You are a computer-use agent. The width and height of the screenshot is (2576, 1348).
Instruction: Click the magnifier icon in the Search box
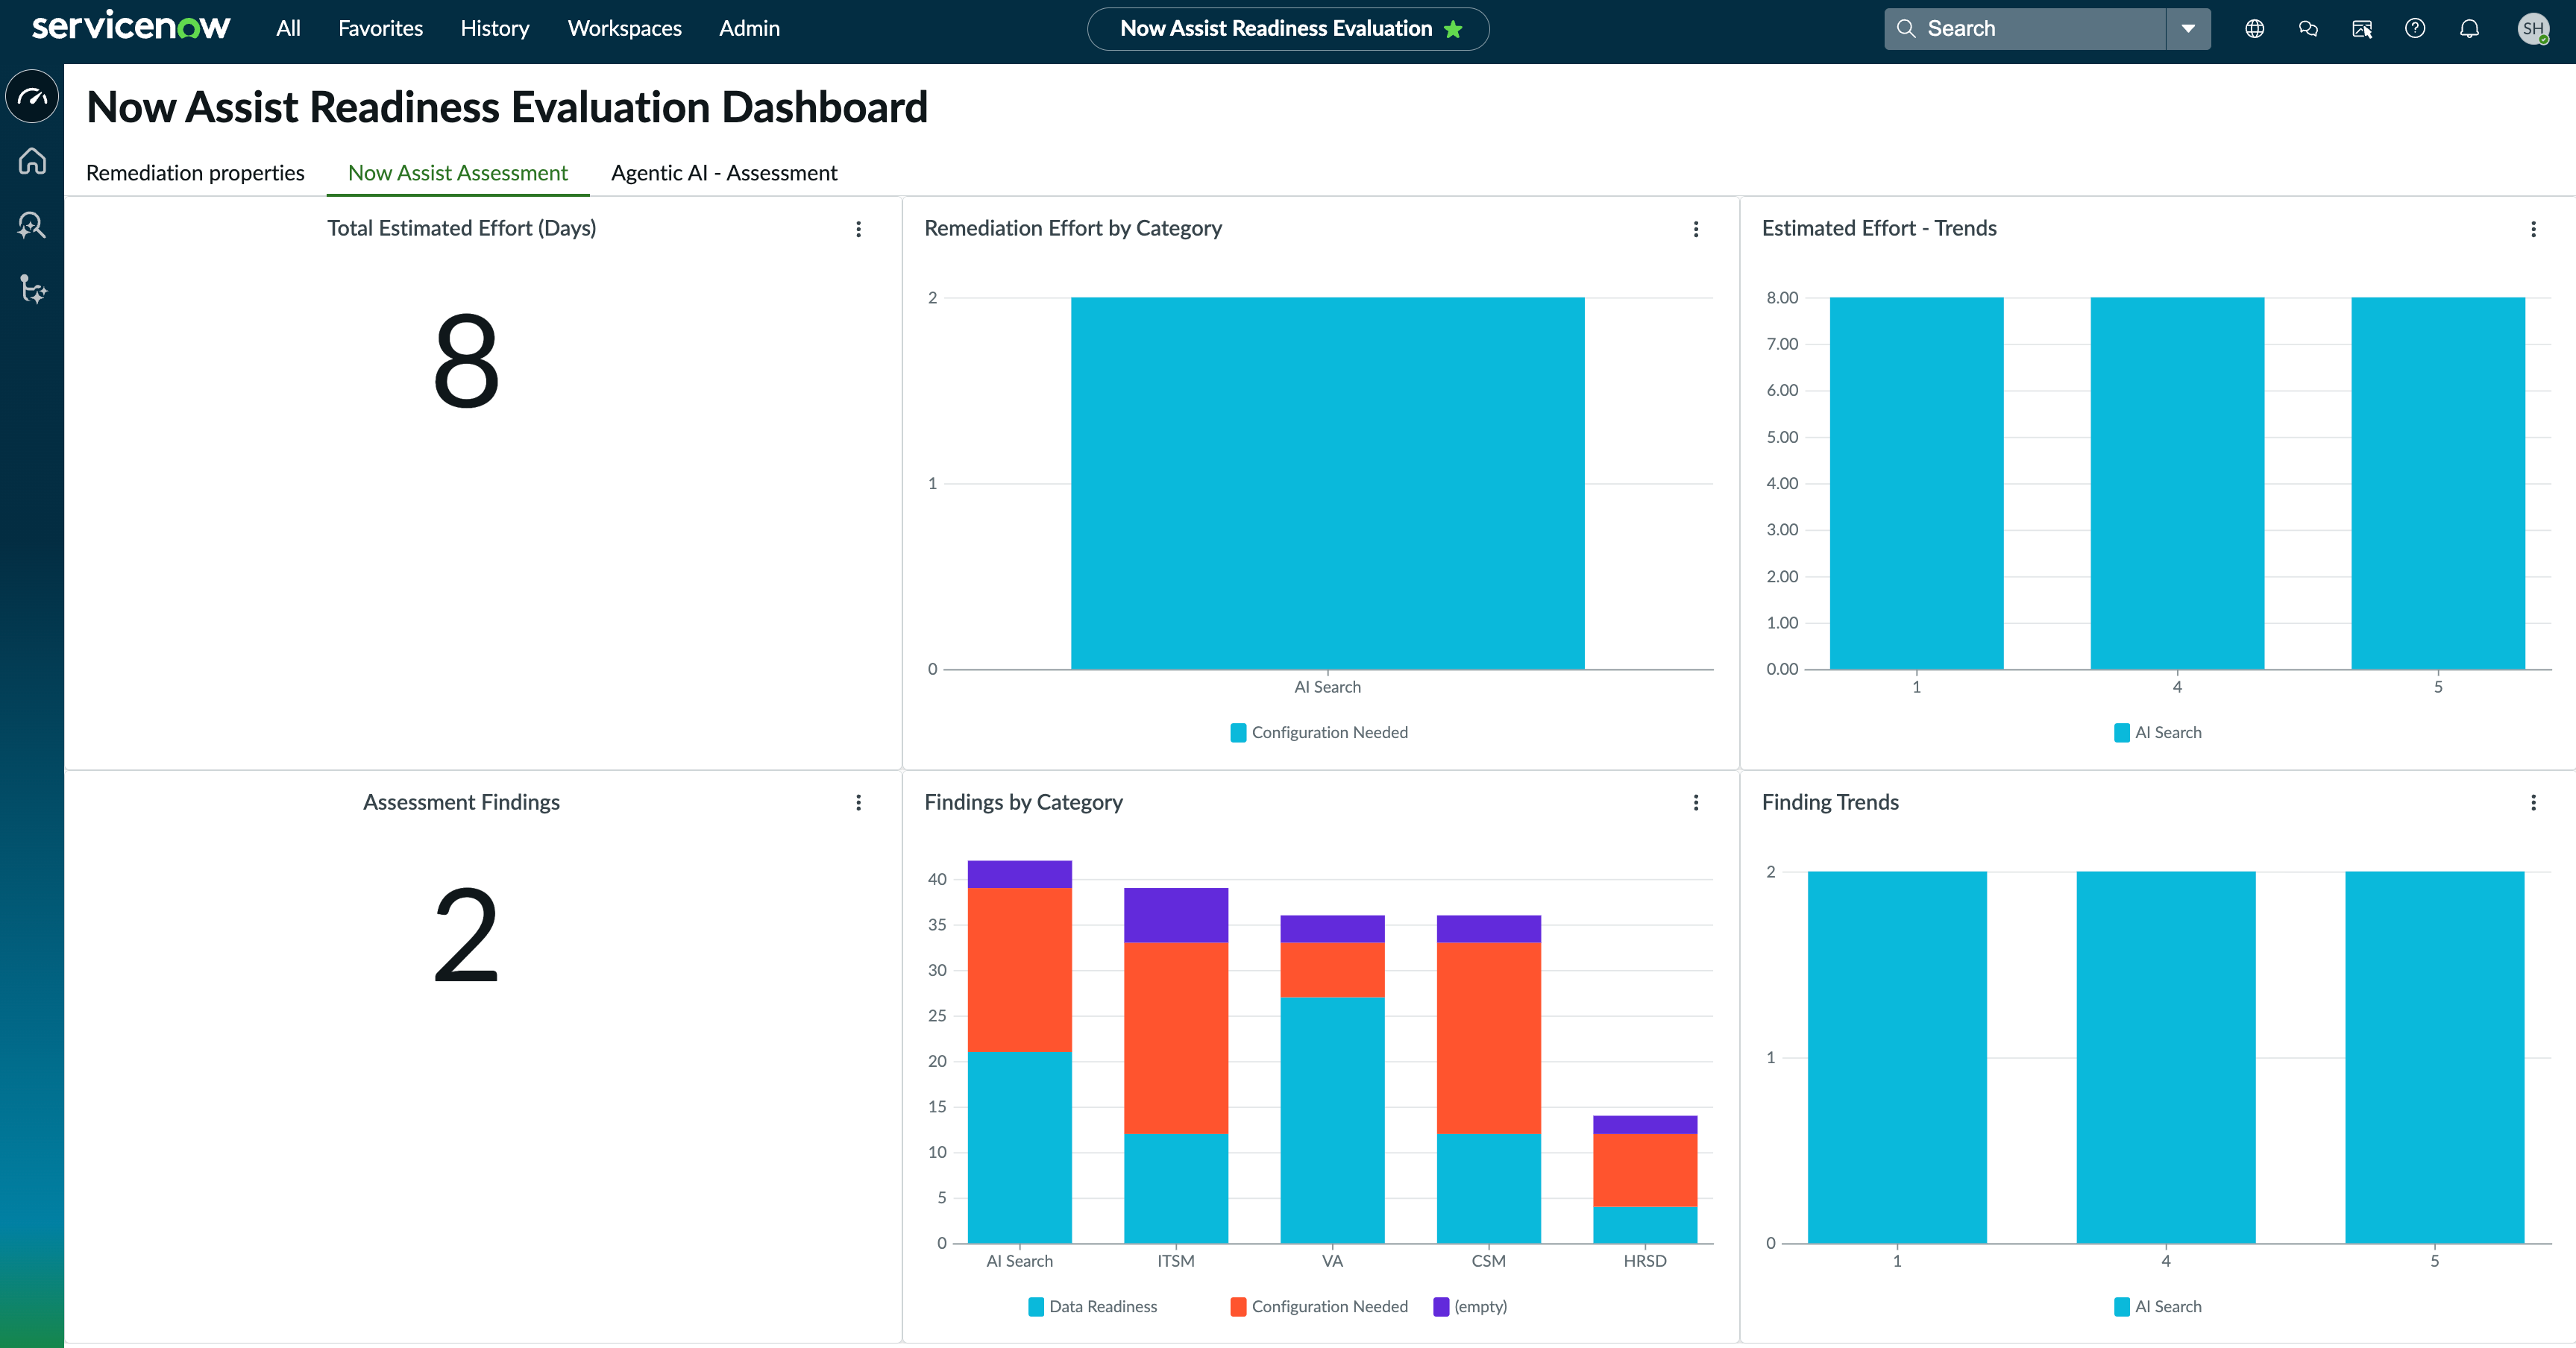tap(1906, 28)
